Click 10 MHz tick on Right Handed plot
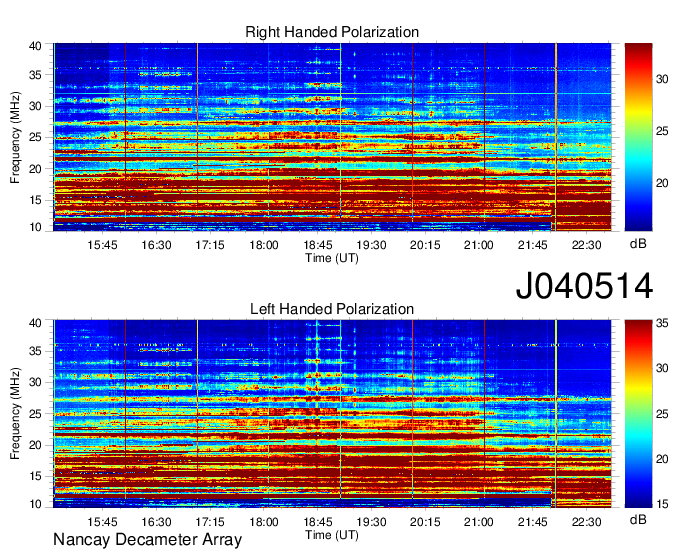Screen dimensions: 680x552 pyautogui.click(x=35, y=227)
